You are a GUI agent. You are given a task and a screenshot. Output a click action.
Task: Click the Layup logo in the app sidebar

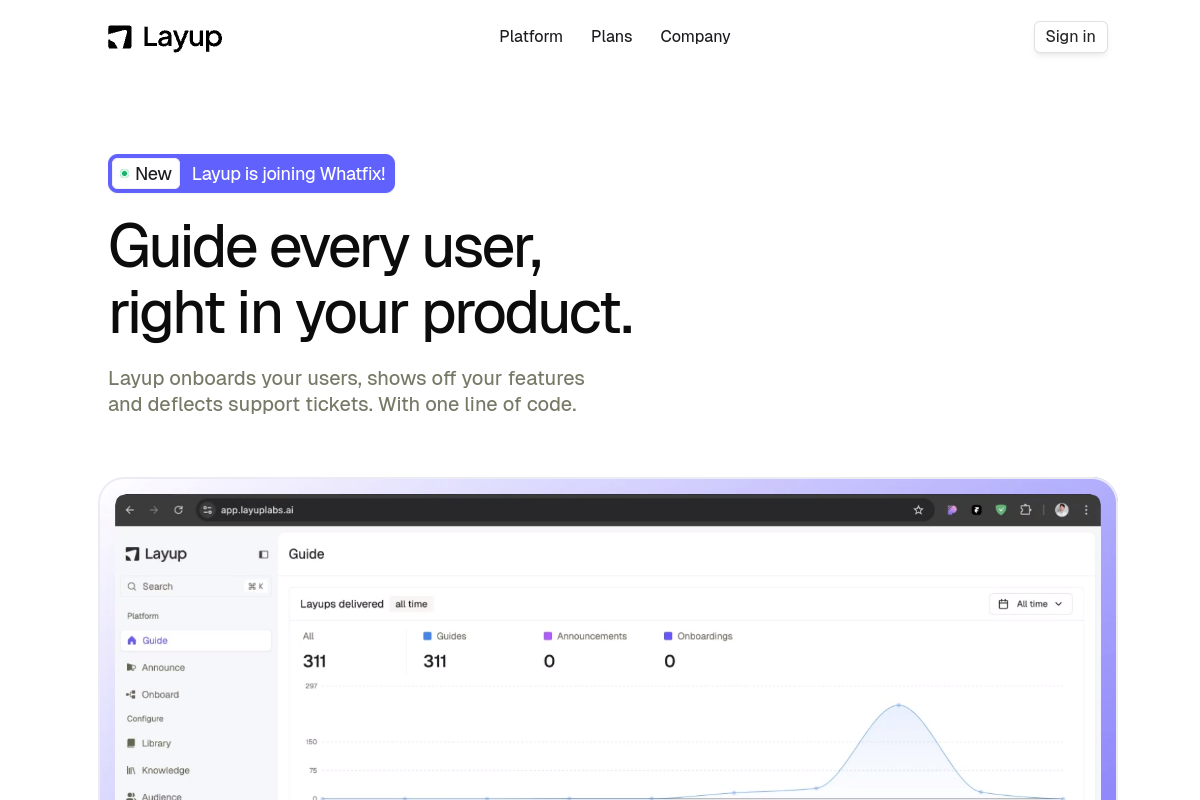click(x=156, y=554)
